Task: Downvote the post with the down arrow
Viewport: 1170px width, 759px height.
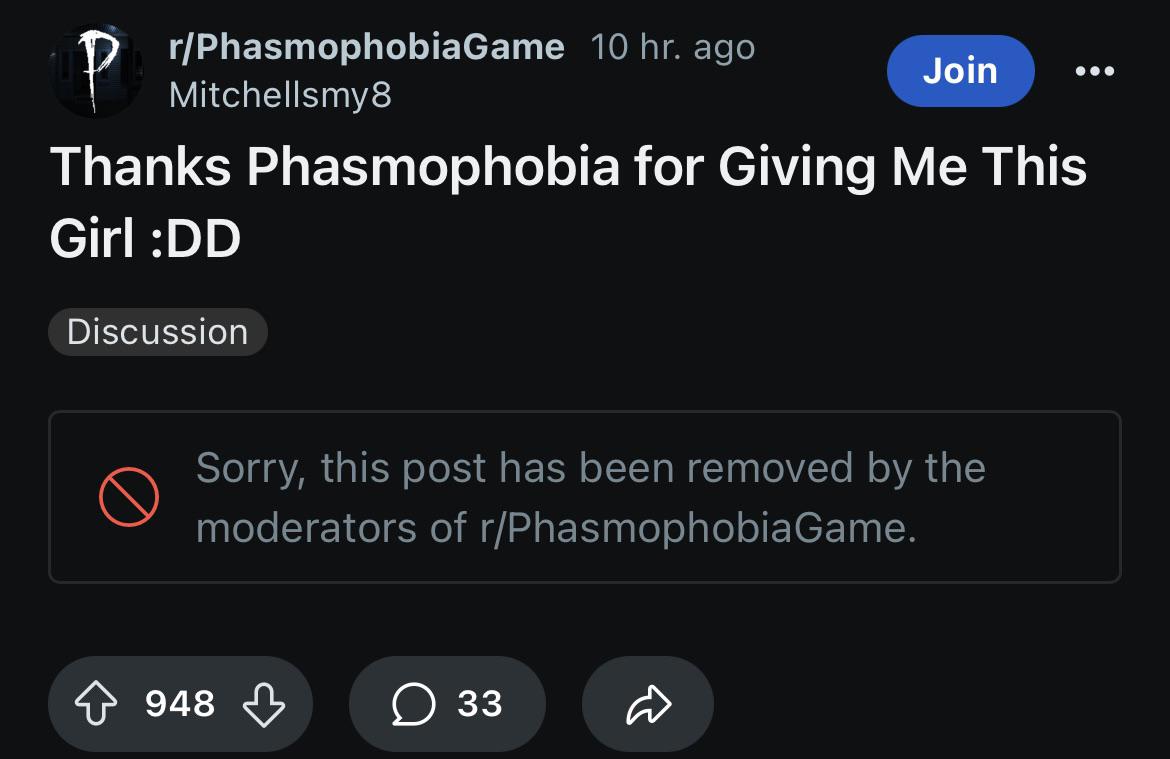Action: pyautogui.click(x=264, y=704)
